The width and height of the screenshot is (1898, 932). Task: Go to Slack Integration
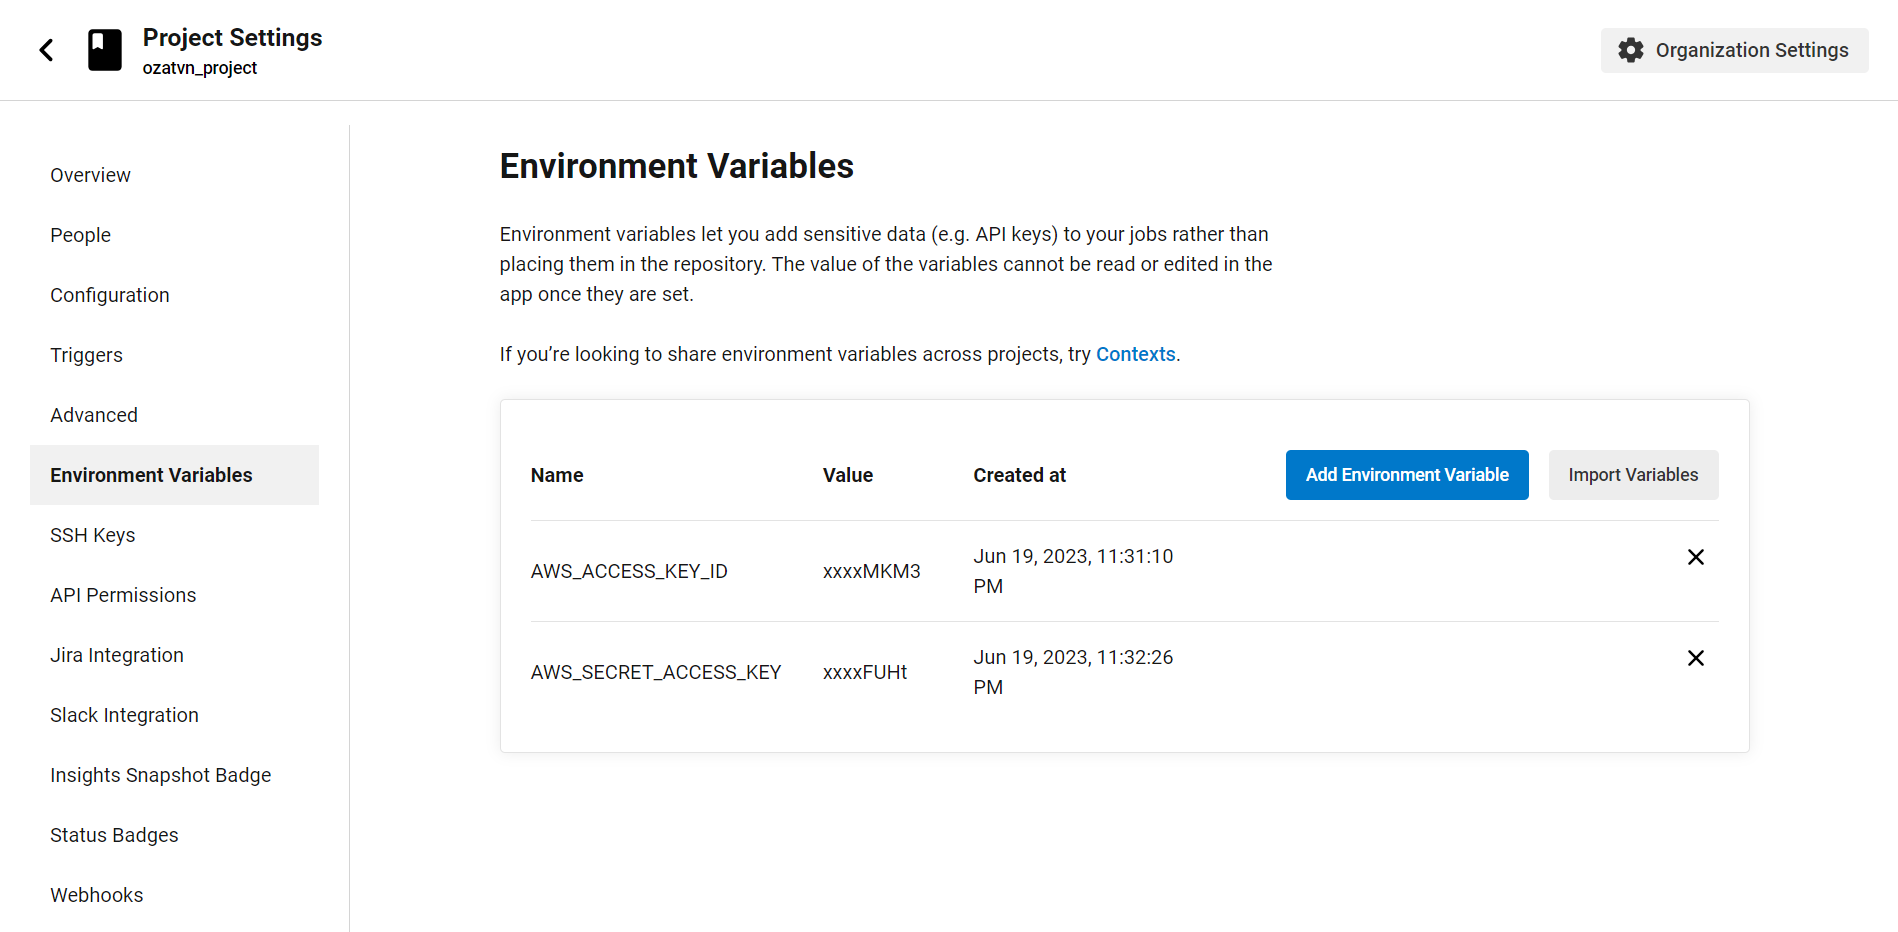point(124,715)
